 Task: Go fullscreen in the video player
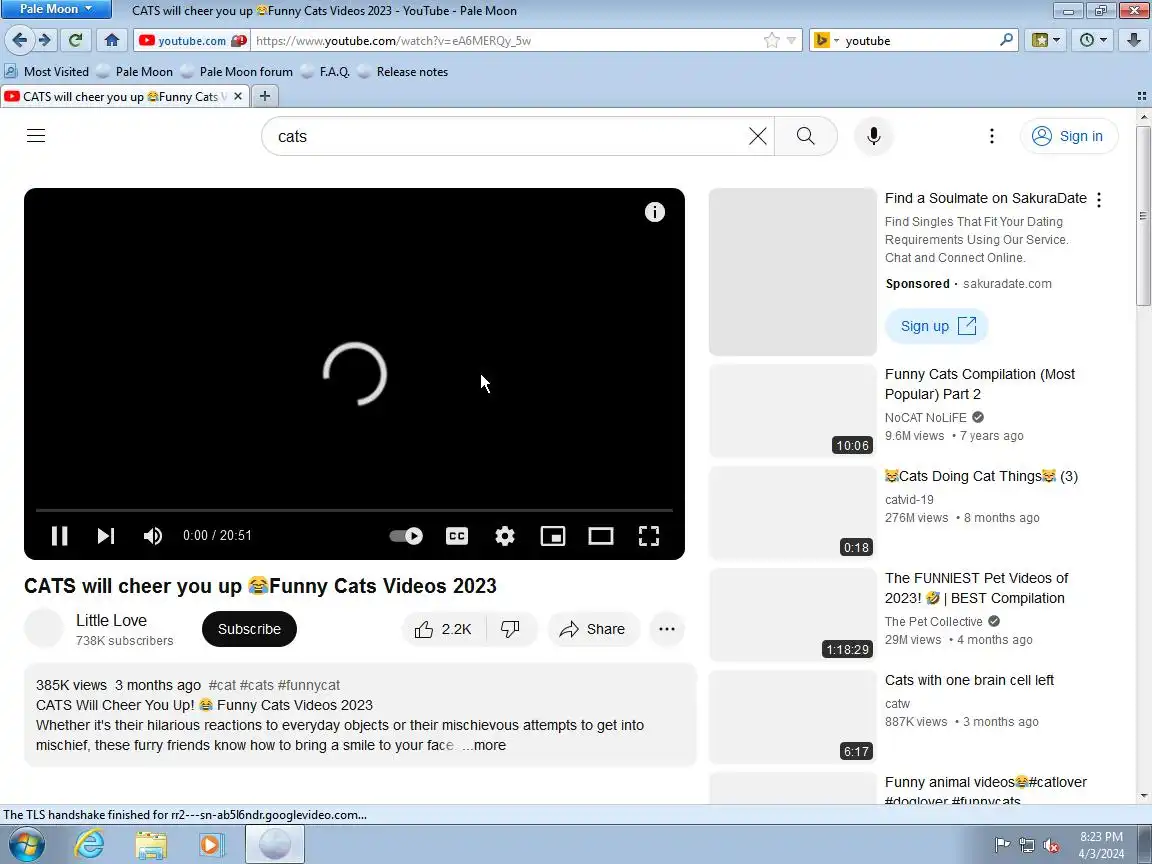[649, 536]
